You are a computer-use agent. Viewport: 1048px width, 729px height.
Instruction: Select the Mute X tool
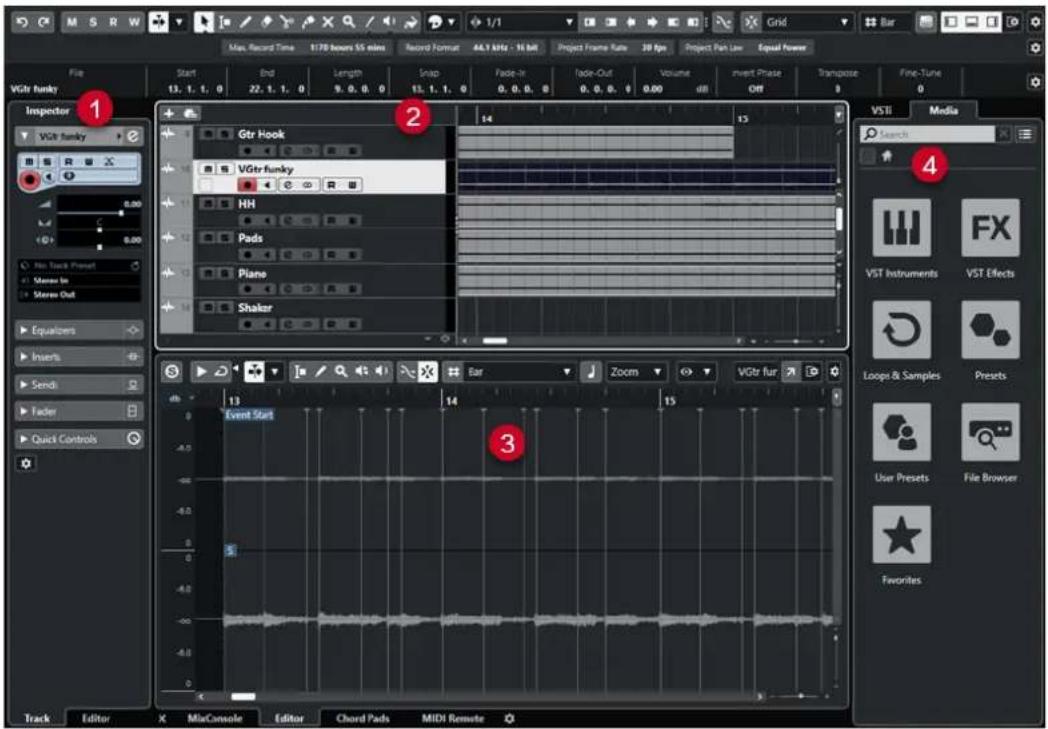[328, 22]
